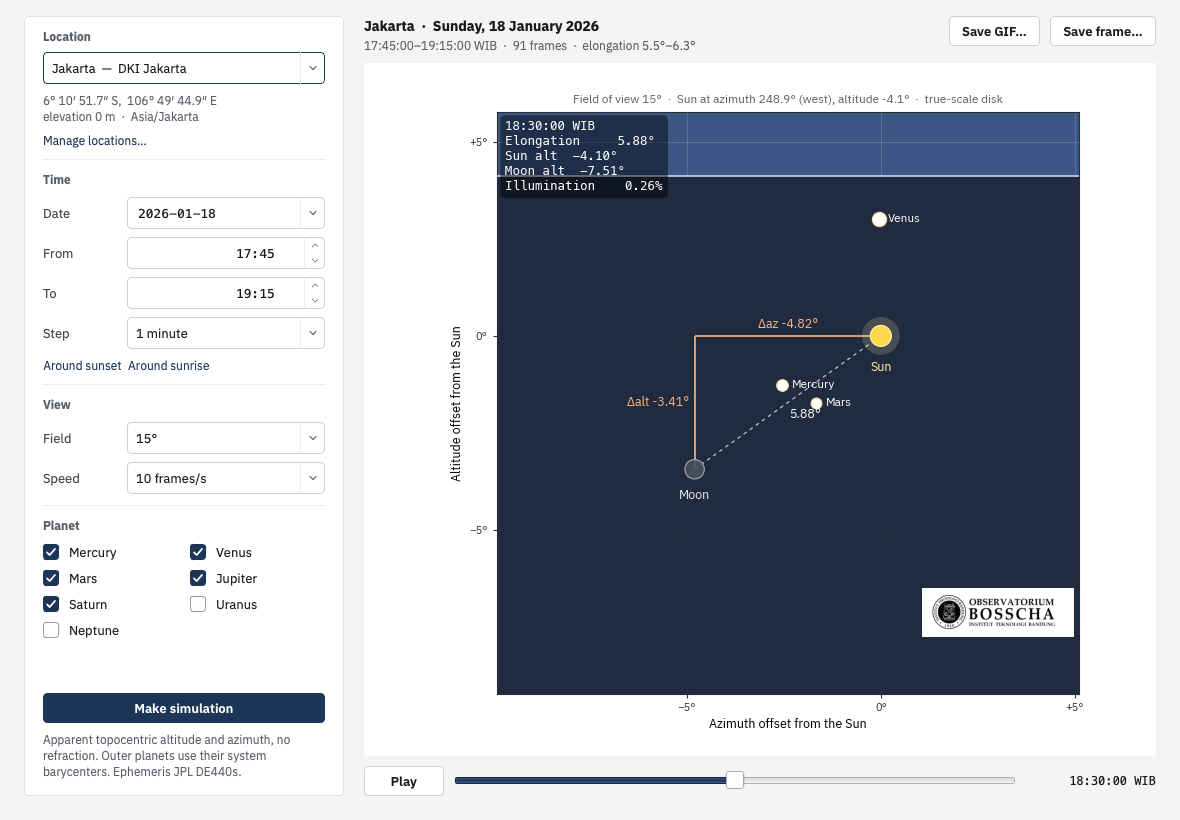Uncheck the Mercury planet checkbox
1180x820 pixels.
[x=51, y=552]
